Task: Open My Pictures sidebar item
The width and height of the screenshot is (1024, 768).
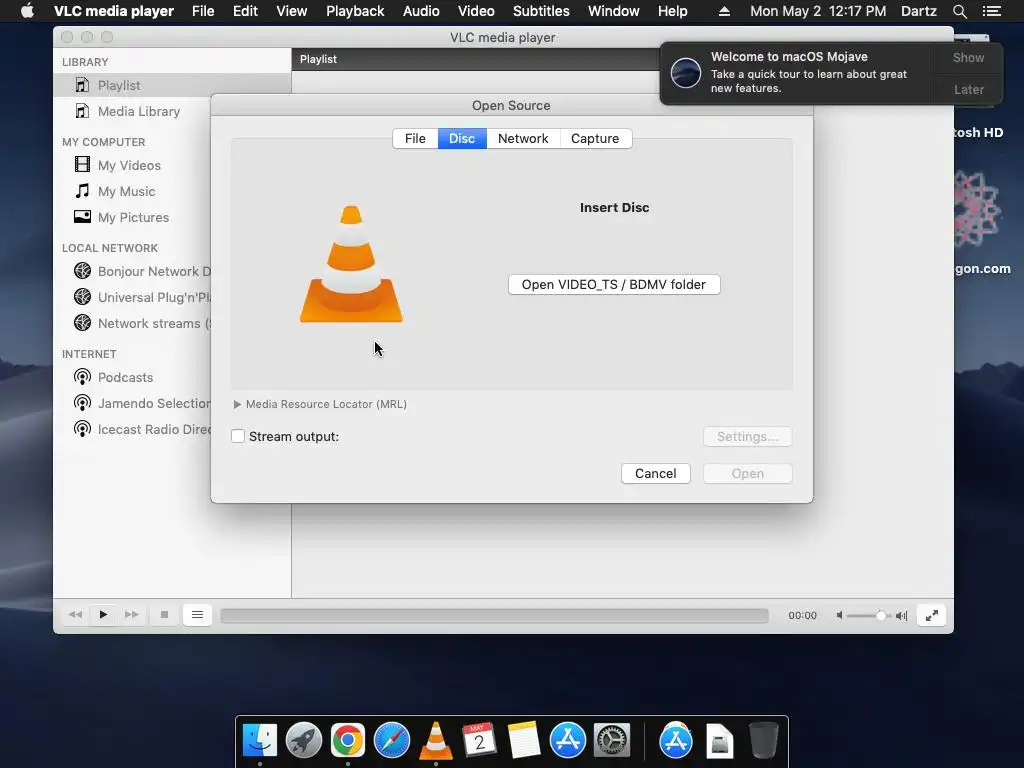Action: coord(133,217)
